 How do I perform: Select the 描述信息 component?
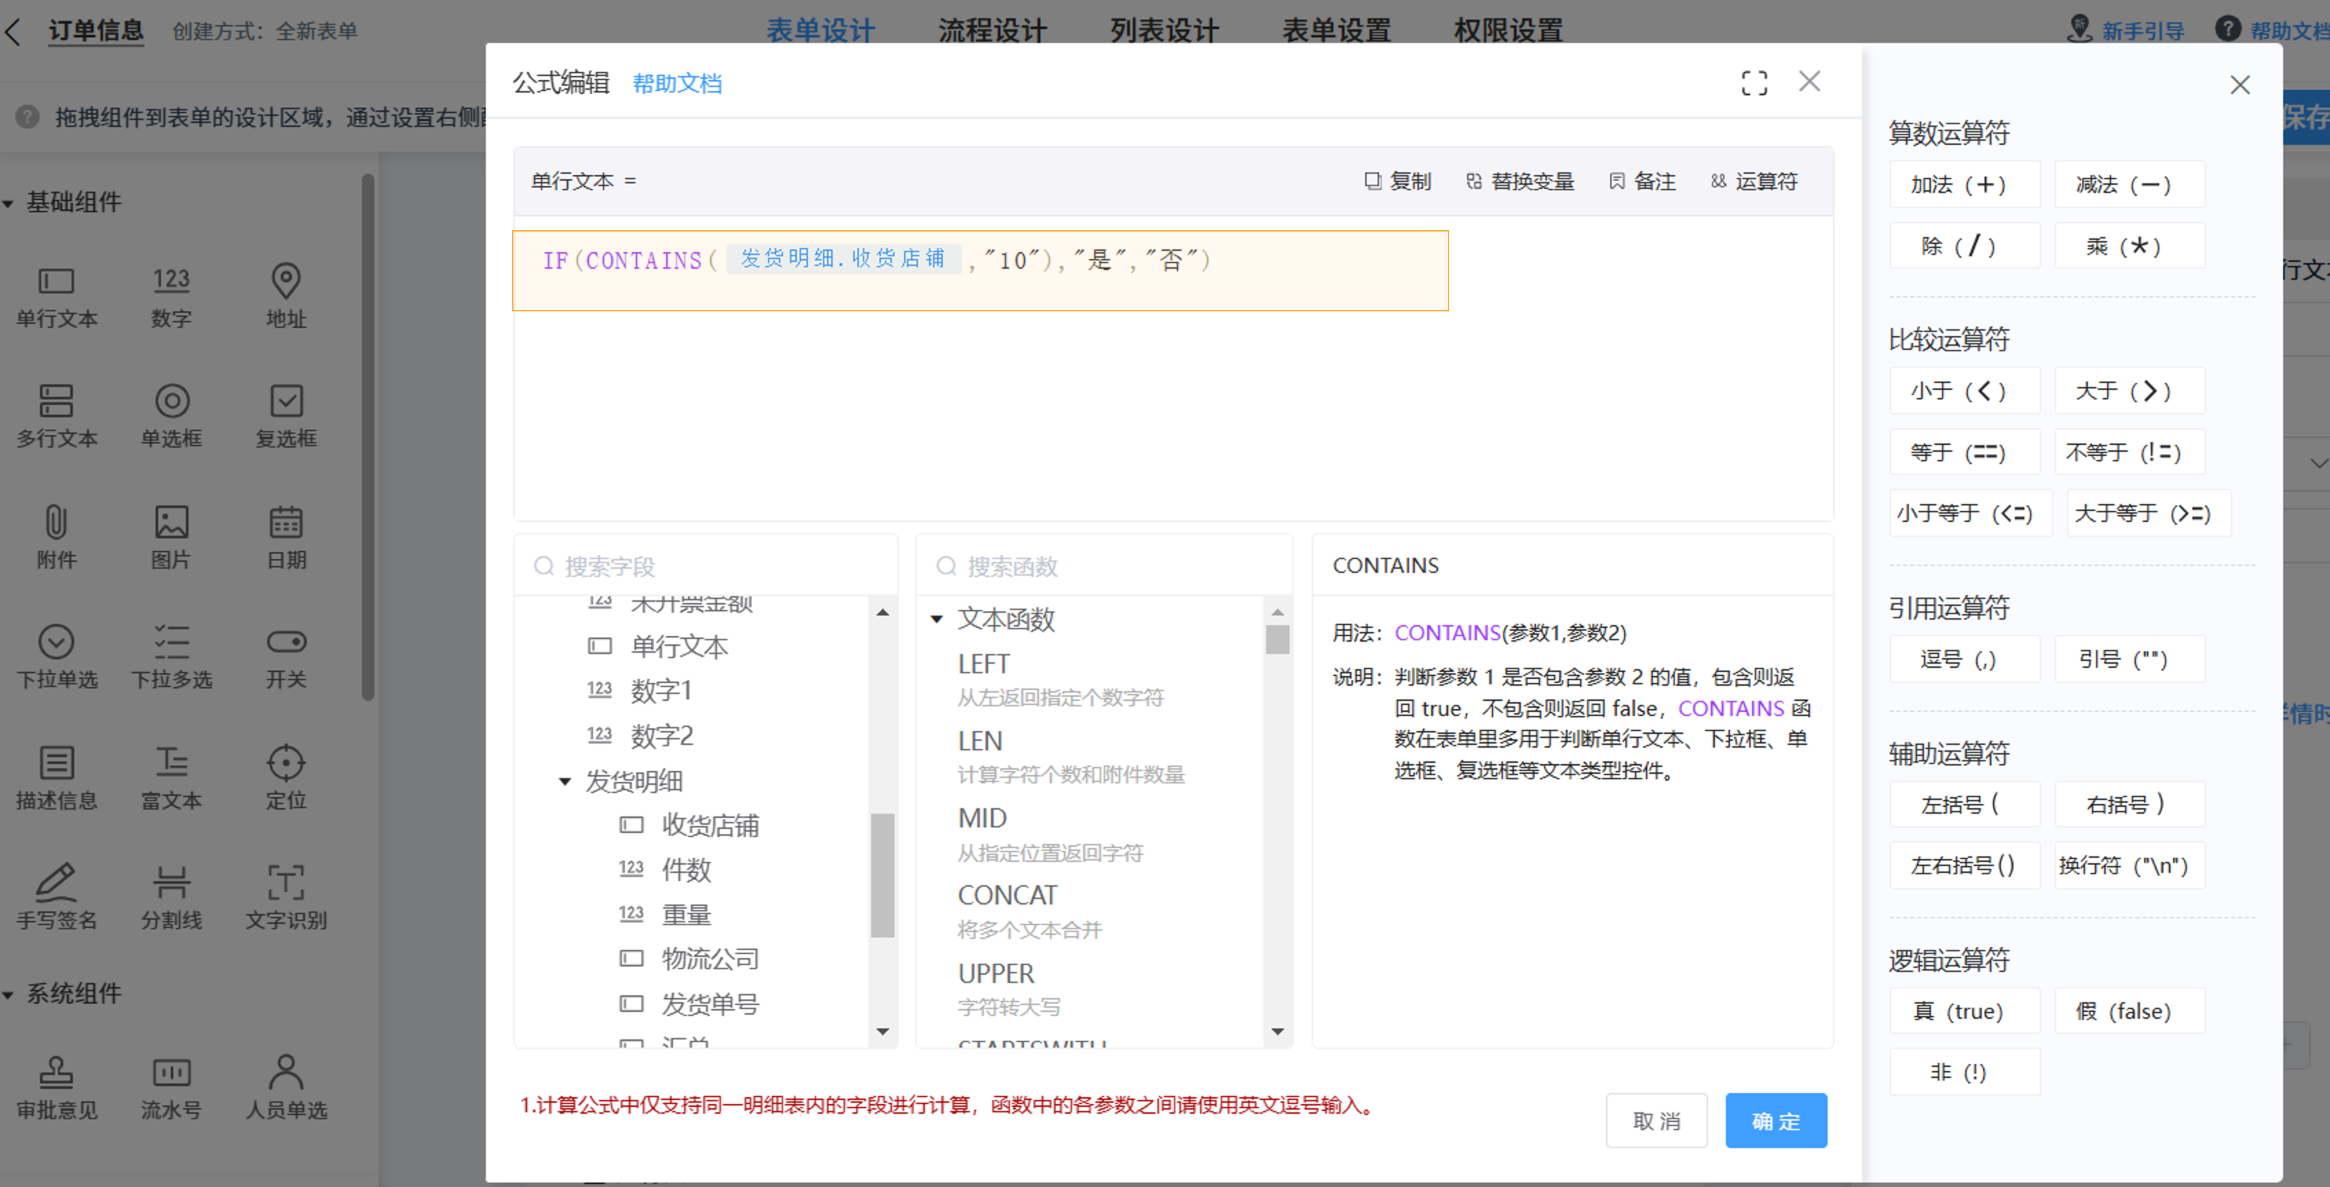pyautogui.click(x=56, y=778)
